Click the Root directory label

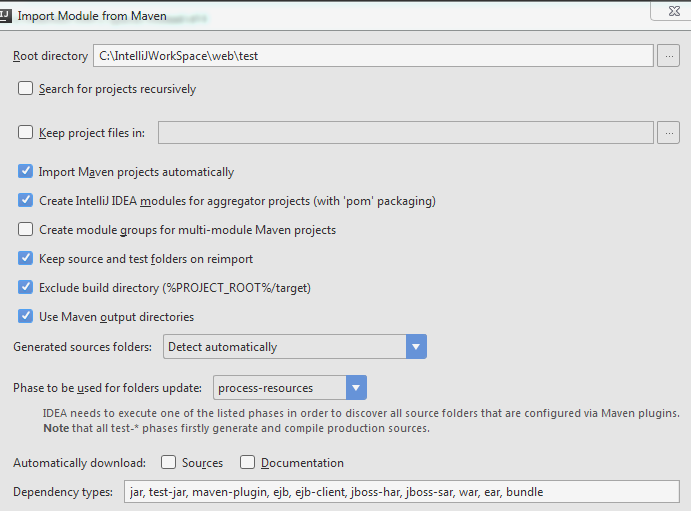(x=50, y=56)
